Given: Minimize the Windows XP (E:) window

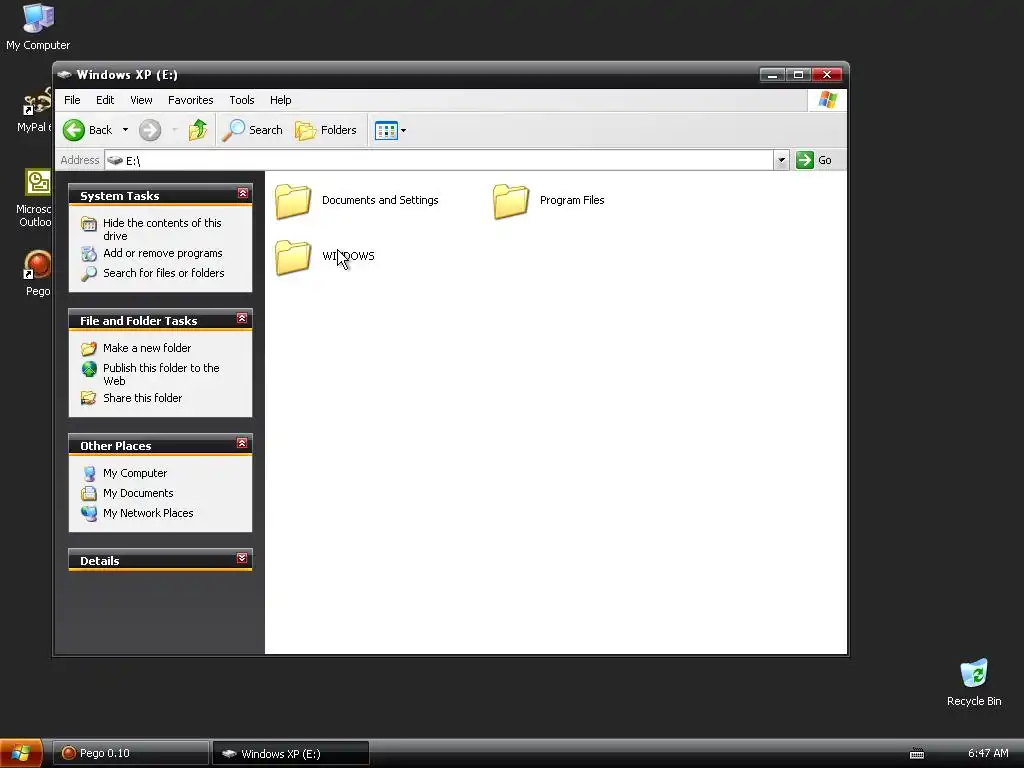Looking at the screenshot, I should pos(772,74).
